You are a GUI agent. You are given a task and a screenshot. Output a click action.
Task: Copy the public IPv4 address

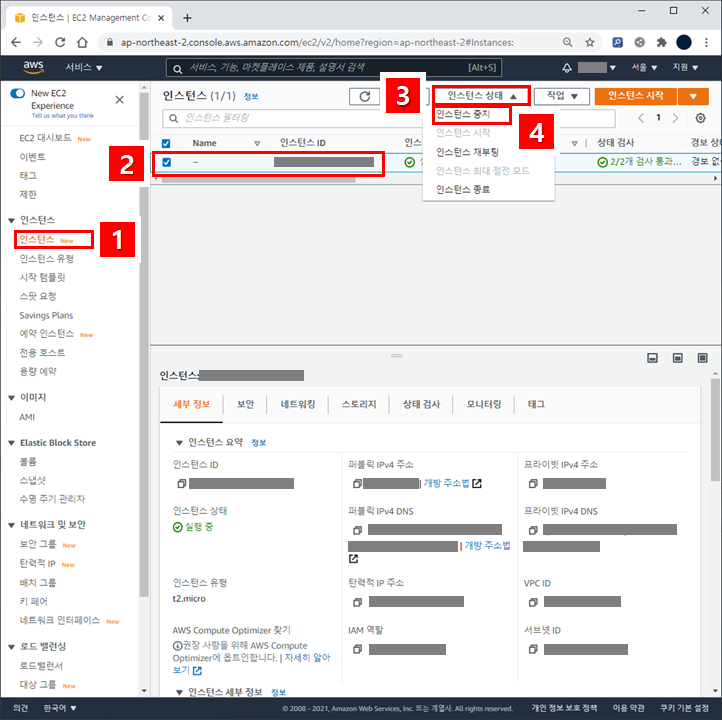[357, 483]
